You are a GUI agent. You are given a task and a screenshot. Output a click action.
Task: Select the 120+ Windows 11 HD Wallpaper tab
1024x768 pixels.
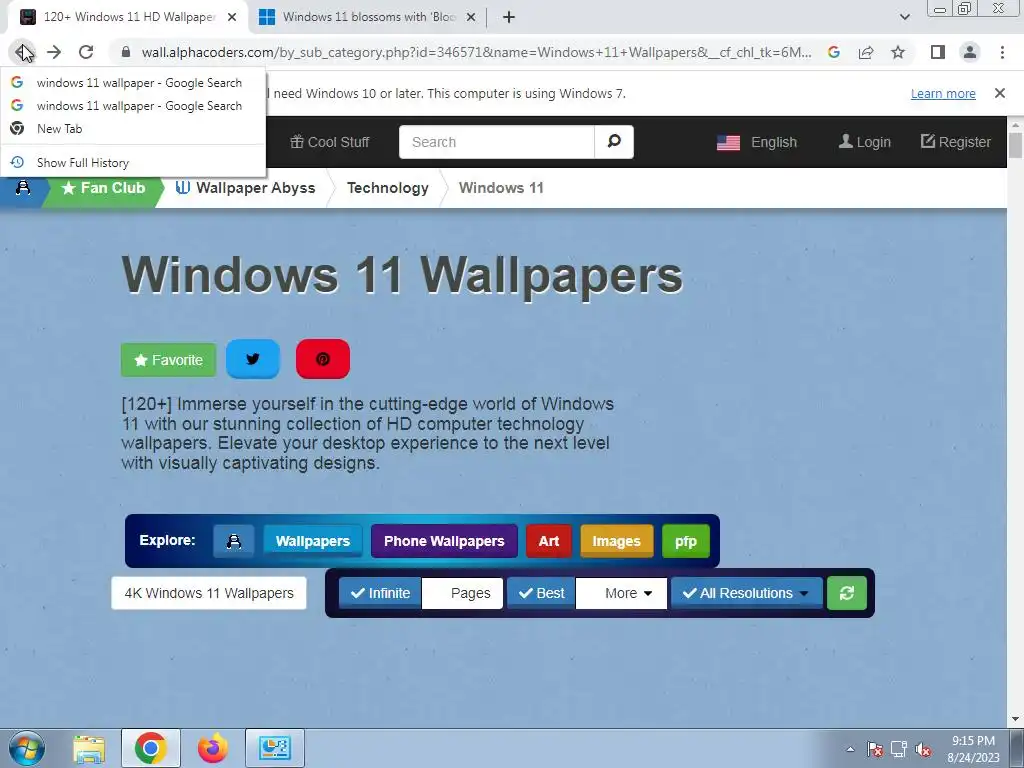128,18
